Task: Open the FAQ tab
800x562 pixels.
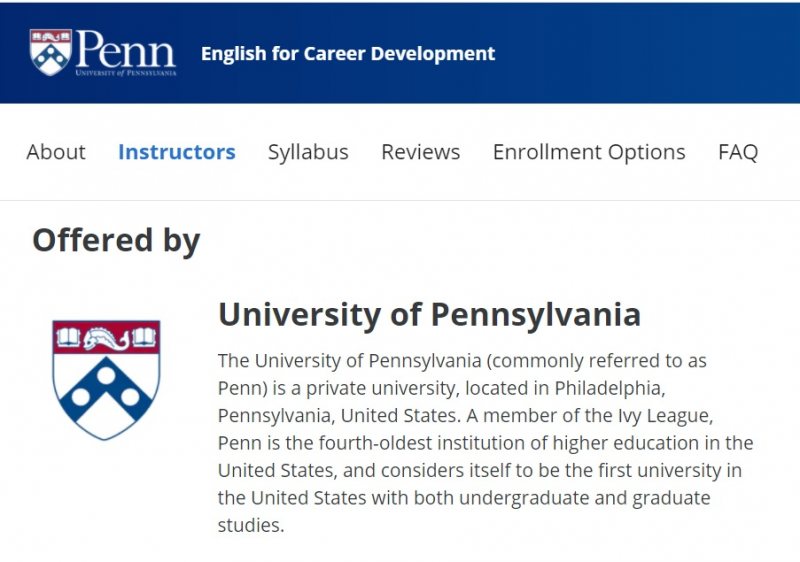Action: tap(738, 152)
